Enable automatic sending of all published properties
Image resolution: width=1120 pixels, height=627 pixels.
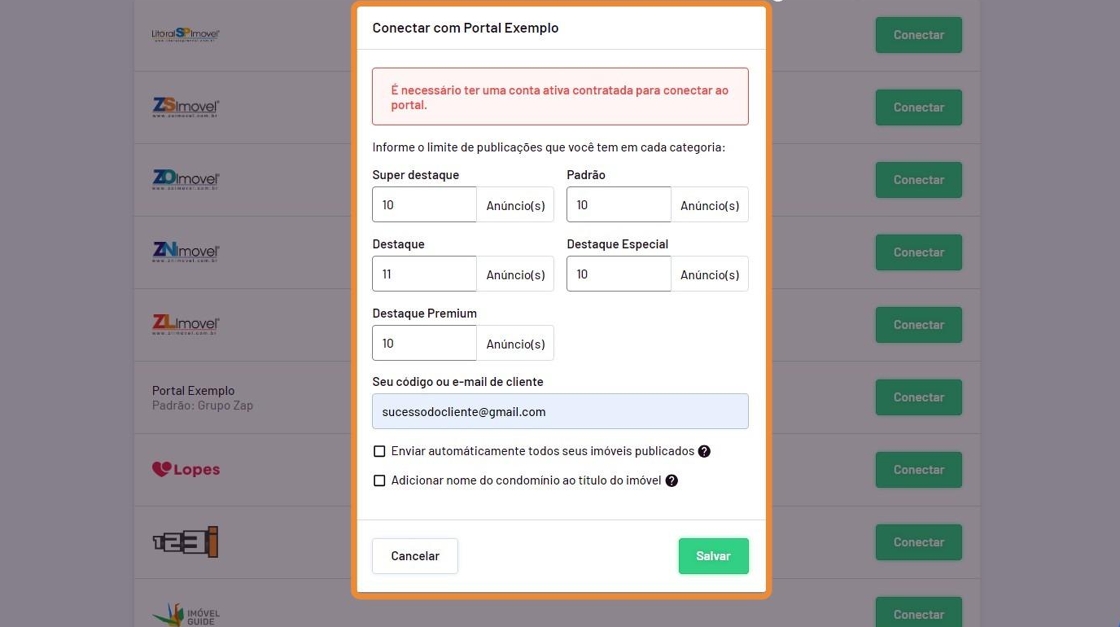tap(380, 451)
